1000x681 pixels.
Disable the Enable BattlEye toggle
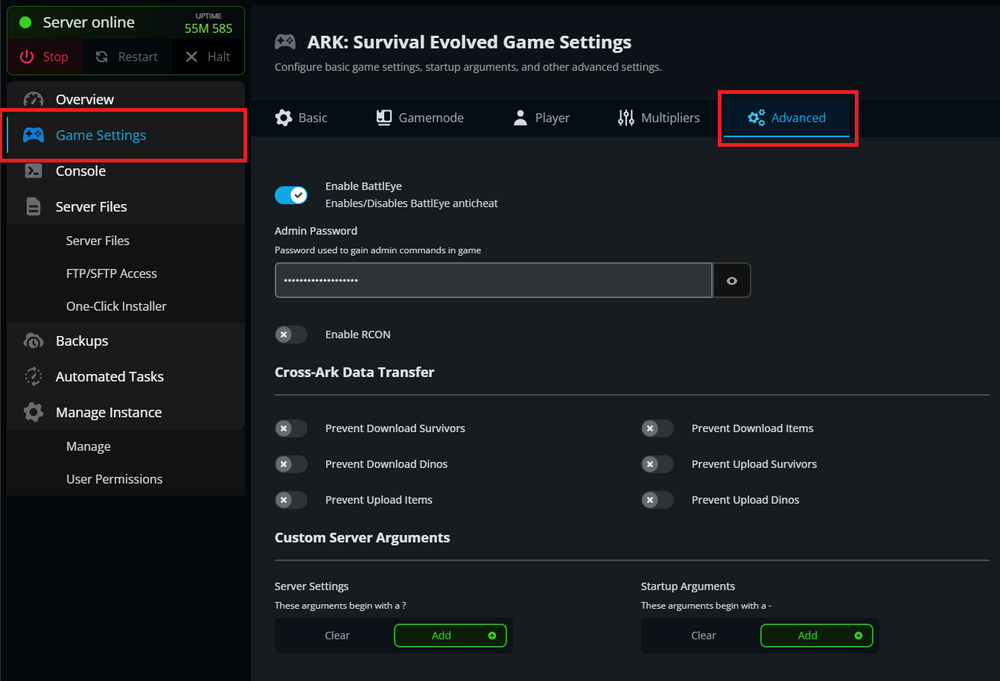[x=291, y=194]
